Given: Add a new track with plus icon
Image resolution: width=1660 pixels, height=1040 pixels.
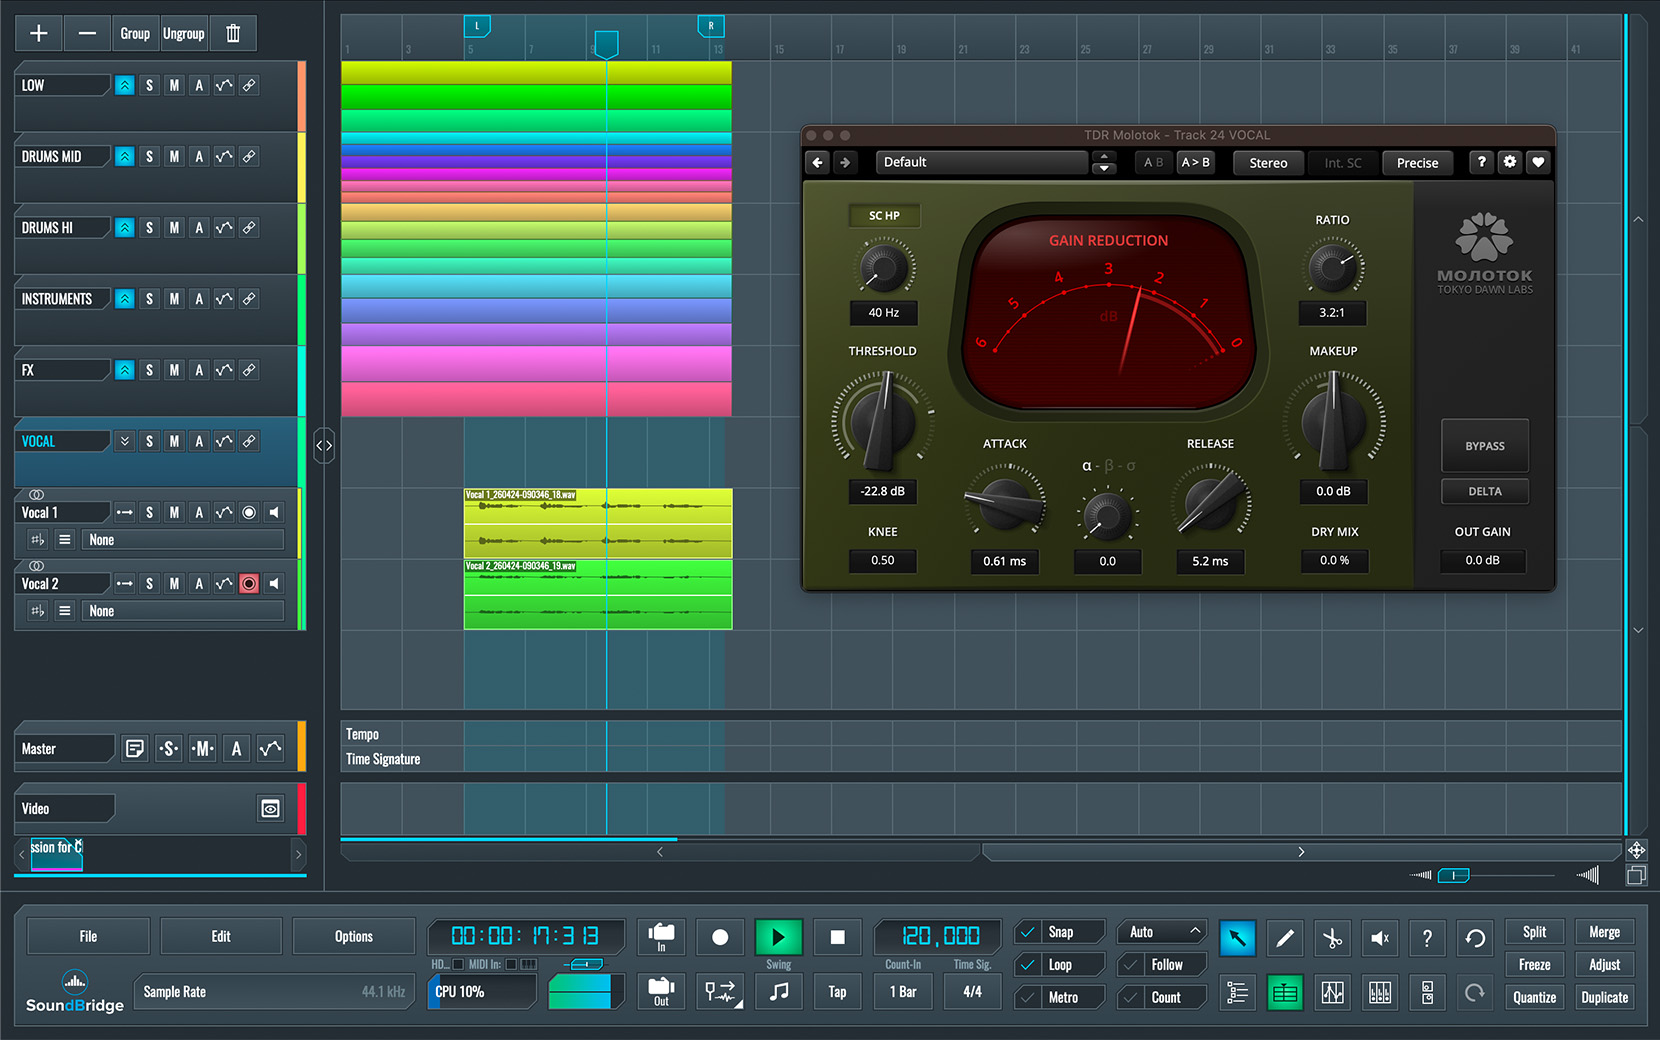Looking at the screenshot, I should point(38,33).
